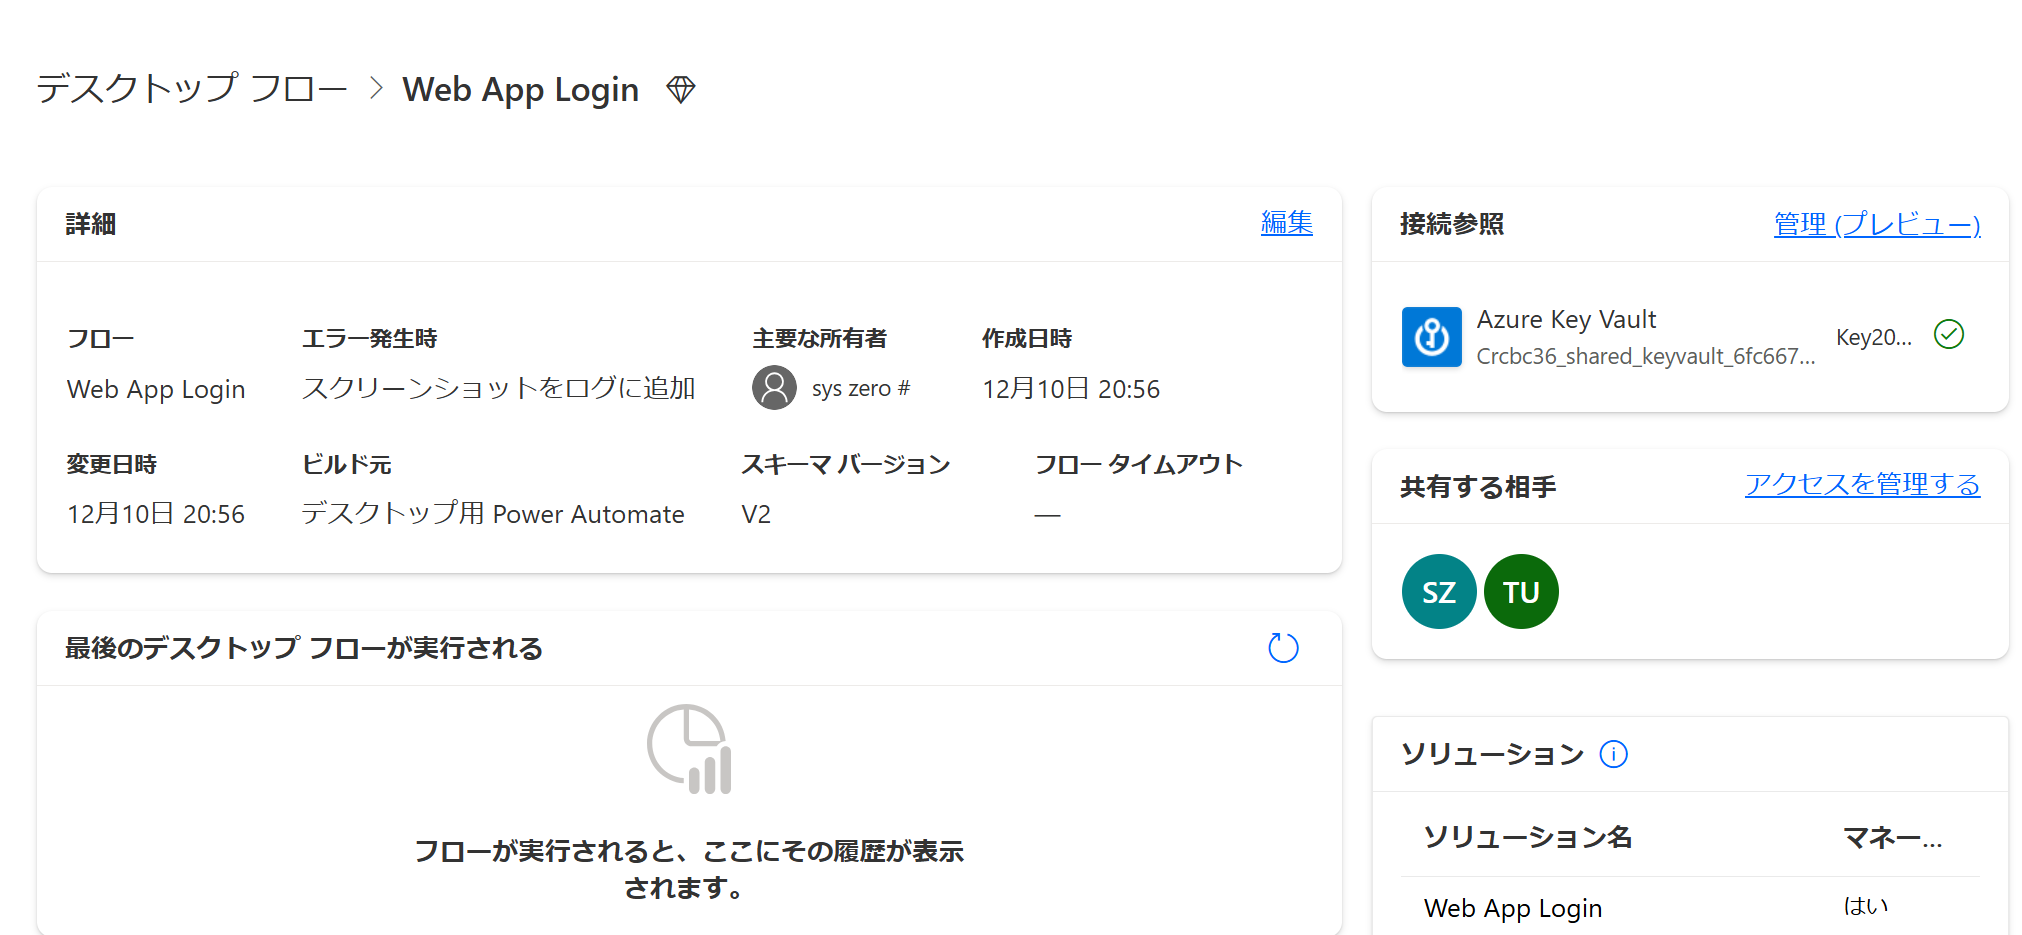Click the sys zero # owner name
This screenshot has width=2022, height=935.
(861, 388)
